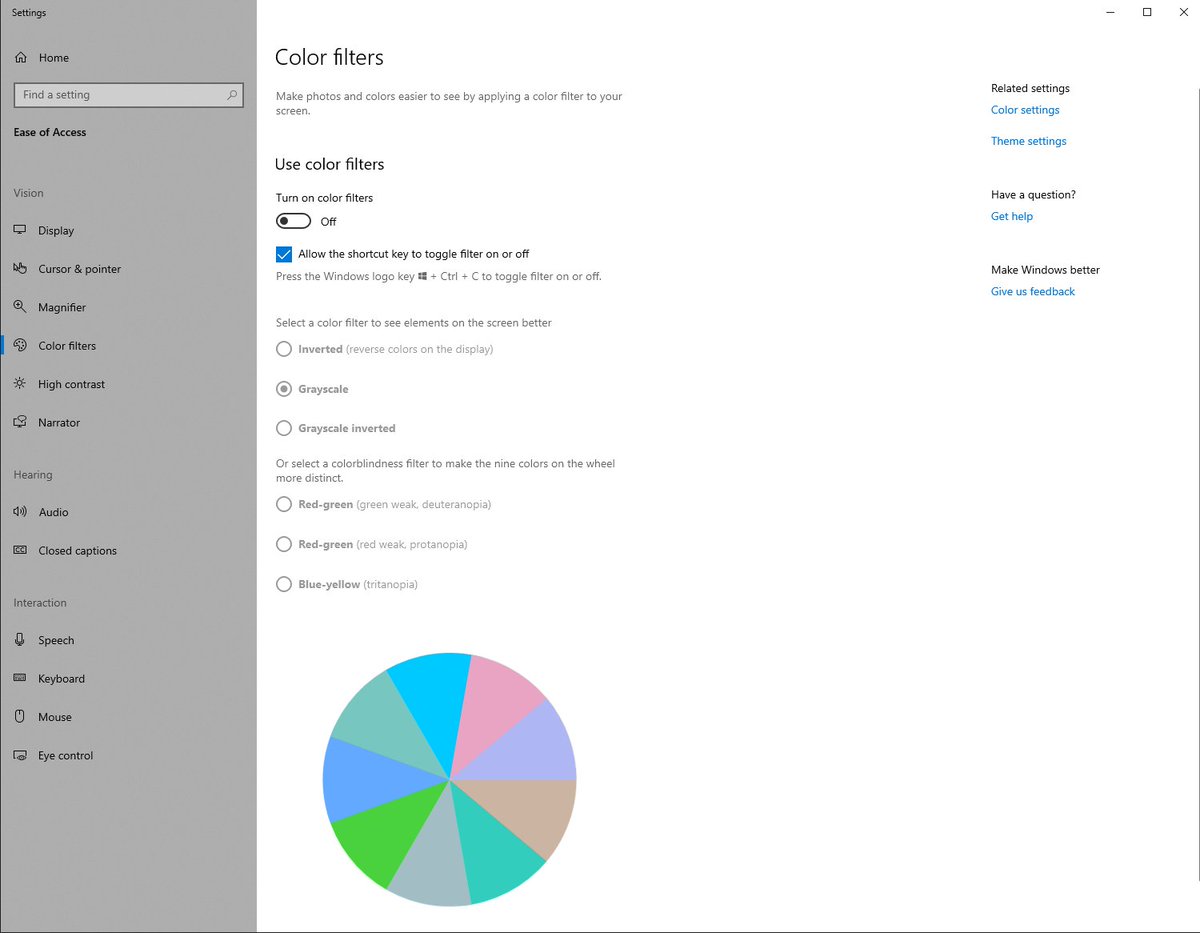This screenshot has width=1200, height=933.
Task: Click the Find a setting search box
Action: (x=128, y=95)
